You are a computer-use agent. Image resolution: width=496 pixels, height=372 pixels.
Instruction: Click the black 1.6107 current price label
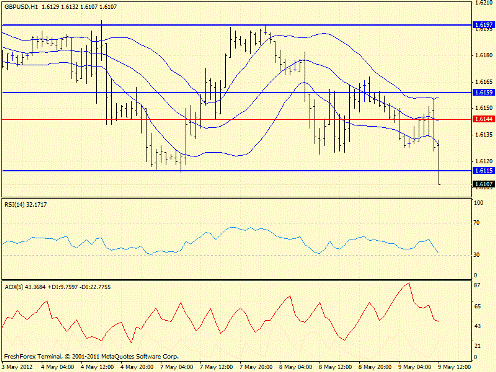484,184
